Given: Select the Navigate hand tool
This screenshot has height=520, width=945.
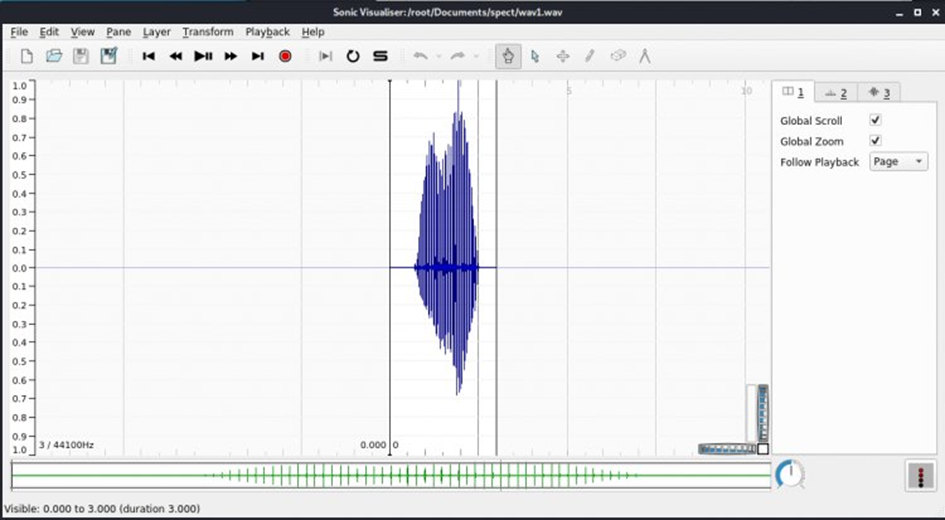Looking at the screenshot, I should pos(508,56).
